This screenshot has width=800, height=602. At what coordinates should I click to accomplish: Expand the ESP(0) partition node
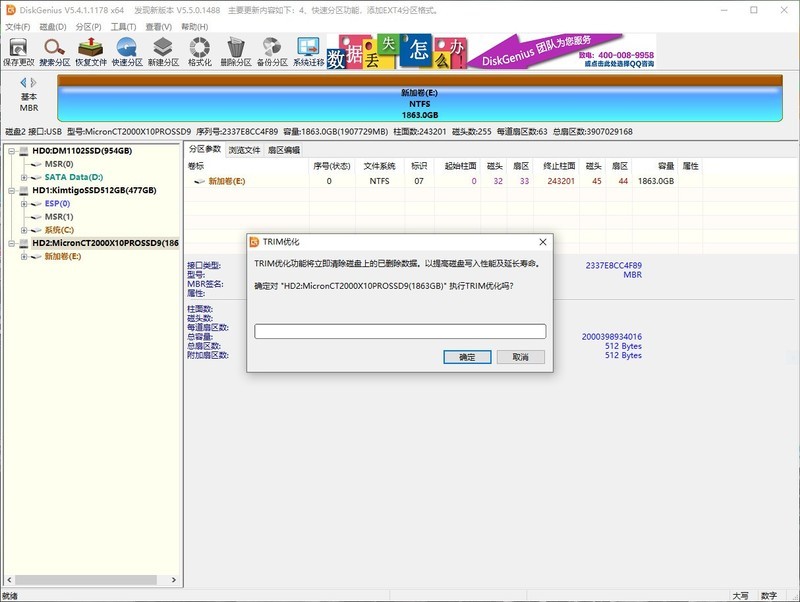click(x=24, y=203)
